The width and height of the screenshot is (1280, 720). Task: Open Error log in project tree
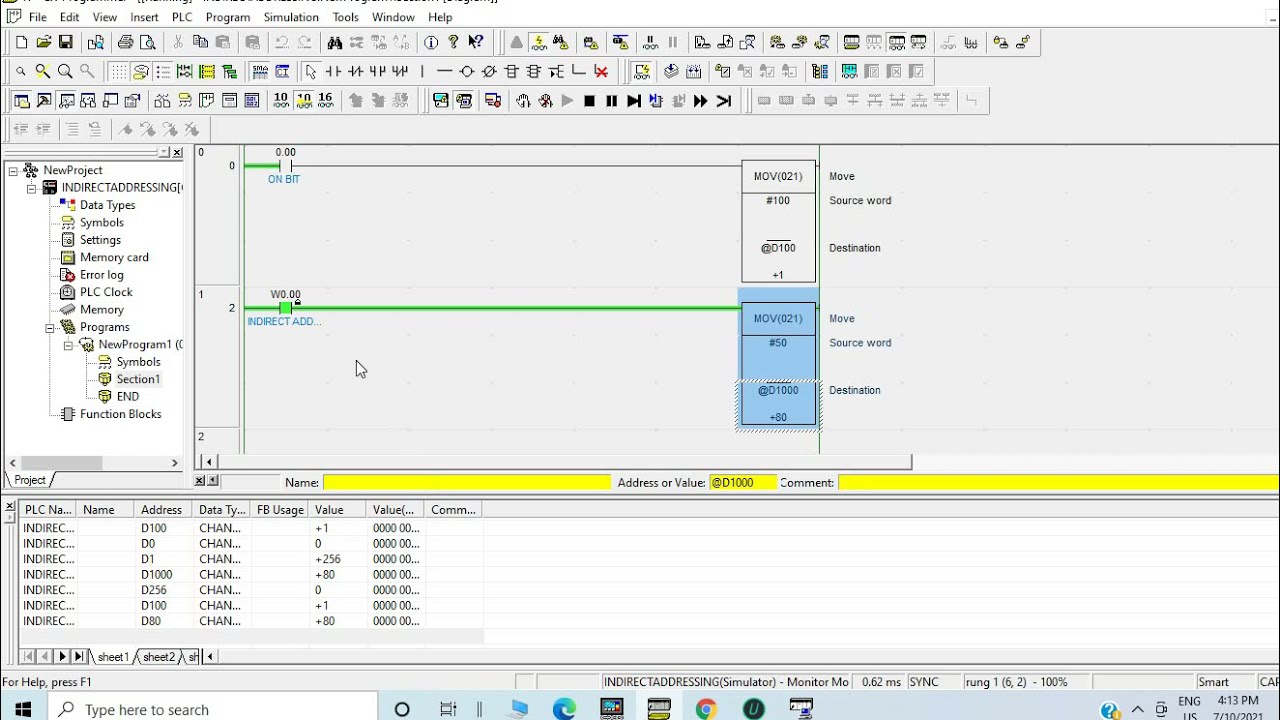click(101, 275)
